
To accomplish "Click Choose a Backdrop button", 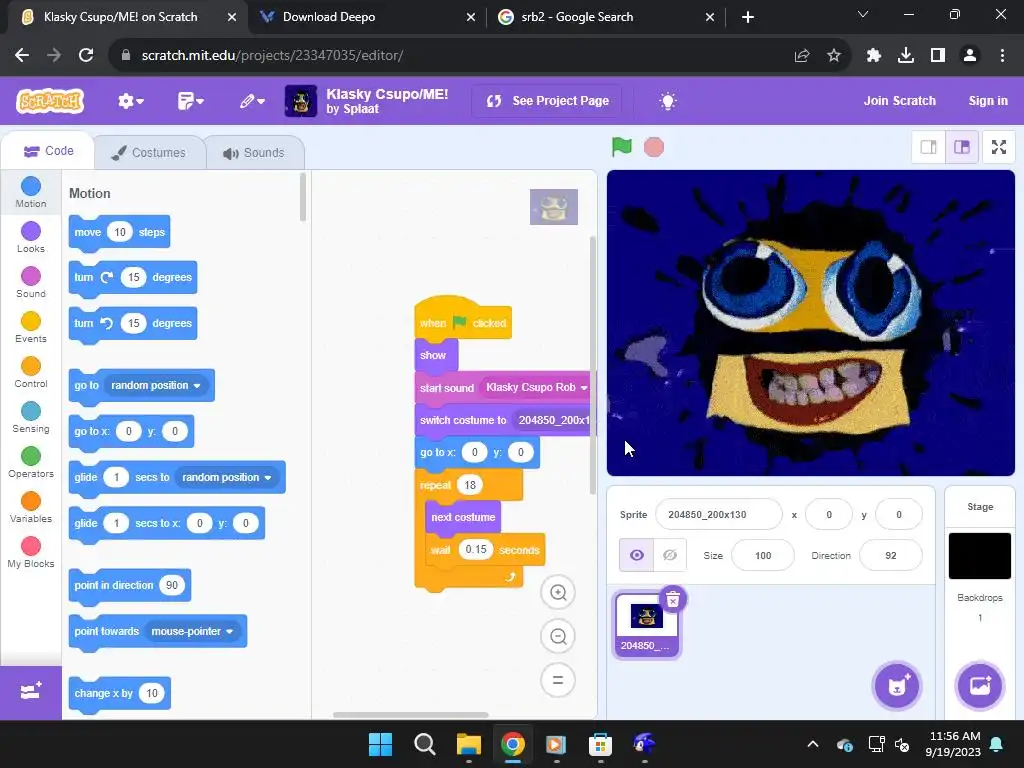I will click(980, 686).
